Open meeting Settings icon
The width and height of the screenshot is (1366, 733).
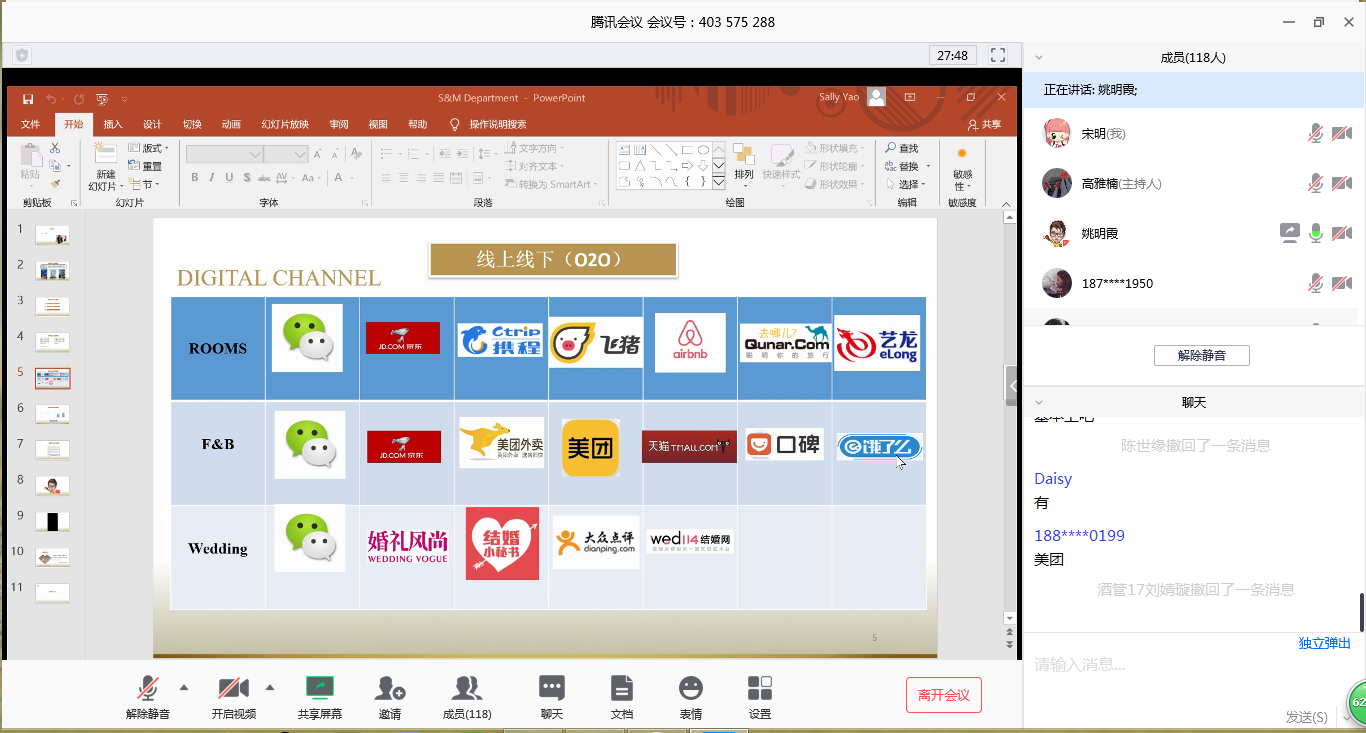coord(759,696)
